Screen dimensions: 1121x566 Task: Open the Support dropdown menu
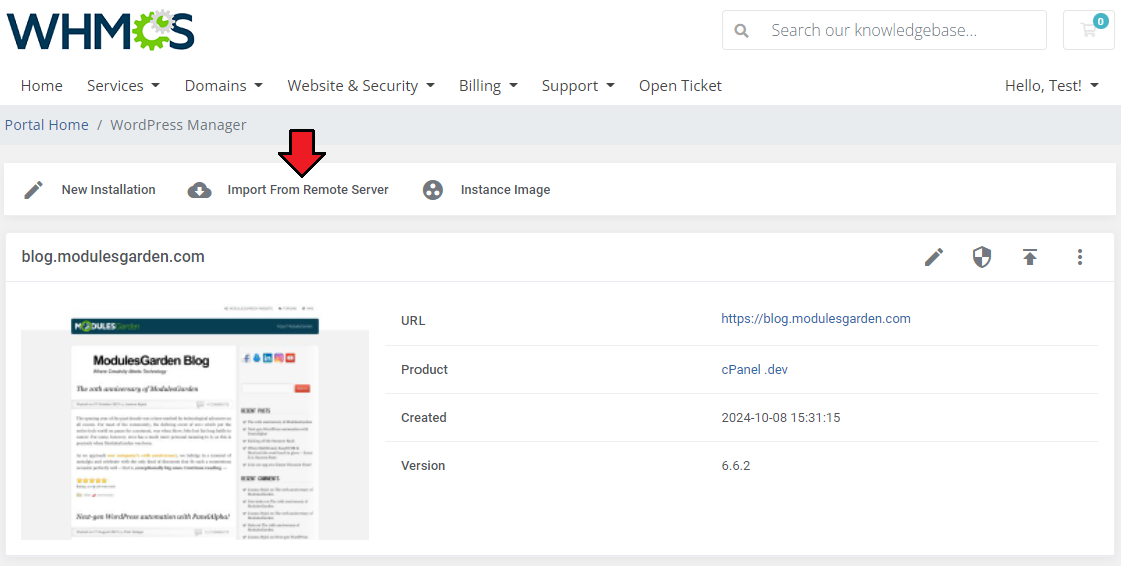[x=578, y=86]
